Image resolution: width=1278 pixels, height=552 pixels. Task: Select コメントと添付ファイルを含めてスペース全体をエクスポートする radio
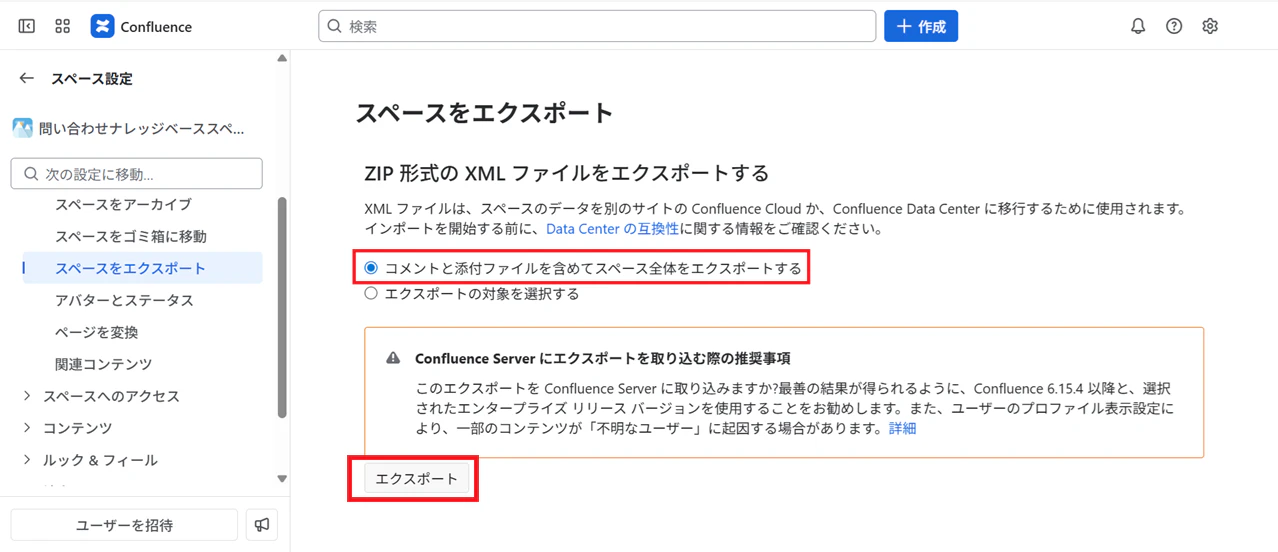[371, 268]
